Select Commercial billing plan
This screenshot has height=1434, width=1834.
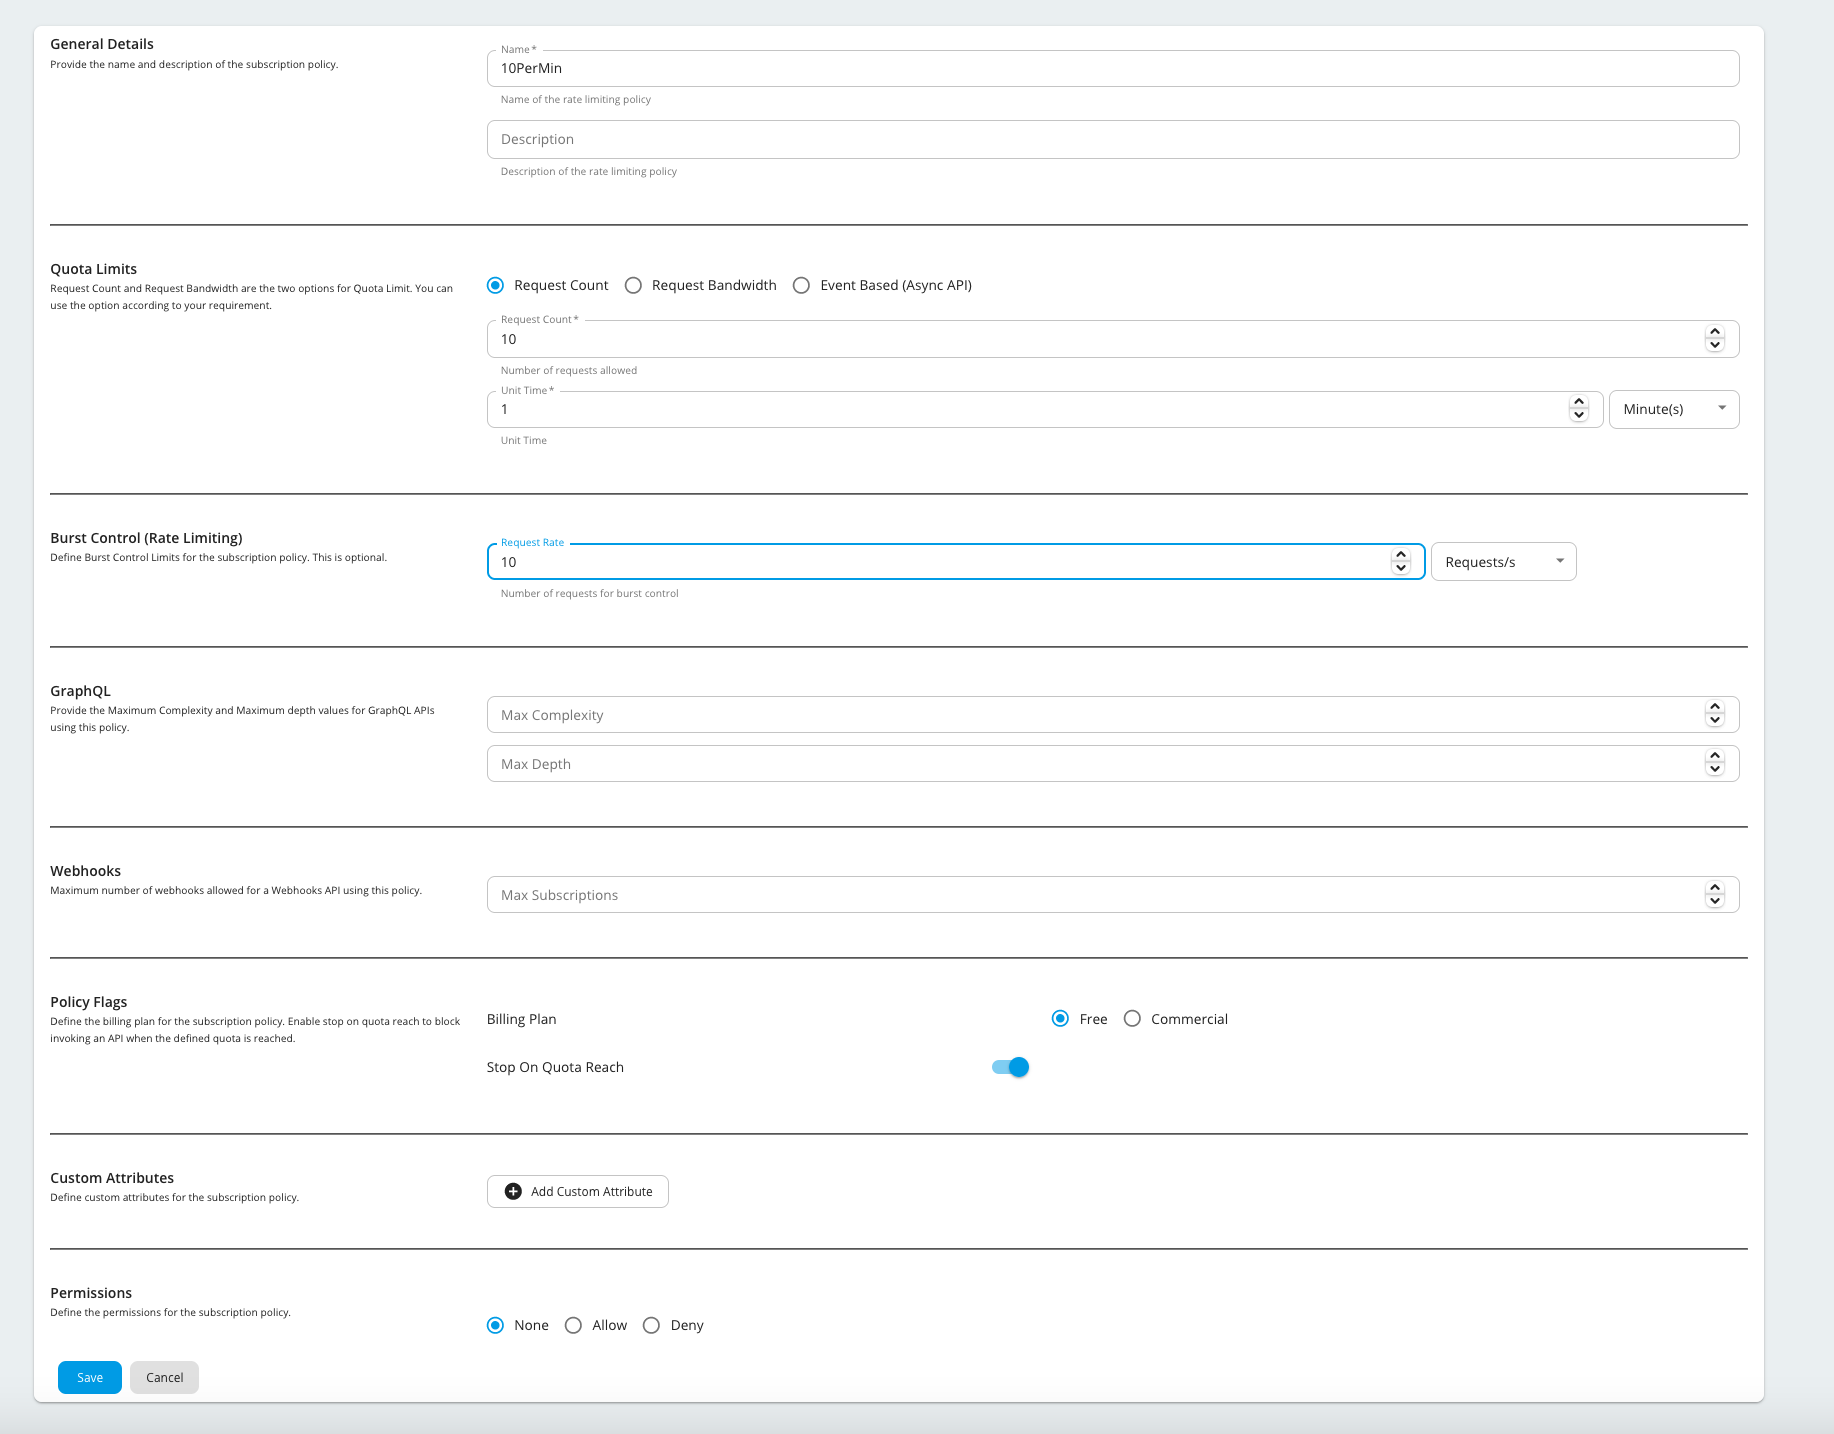1132,1019
